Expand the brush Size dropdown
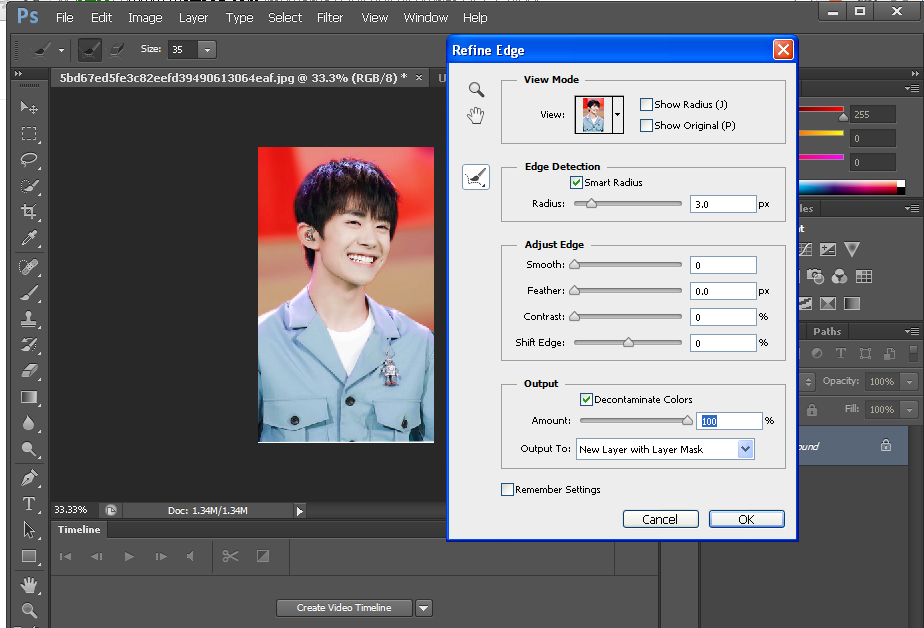 tap(206, 50)
